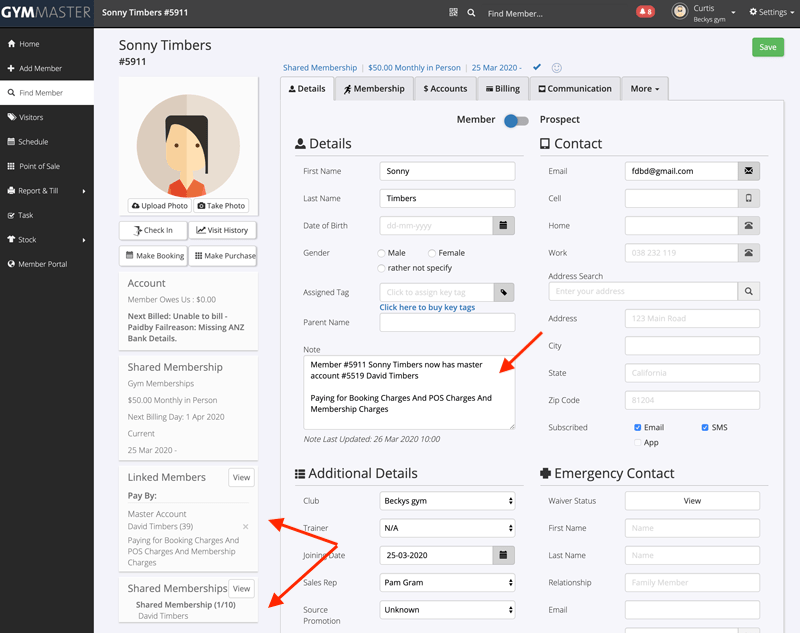This screenshot has height=633, width=800.
Task: Toggle the Member / Prospect switch
Action: 516,120
